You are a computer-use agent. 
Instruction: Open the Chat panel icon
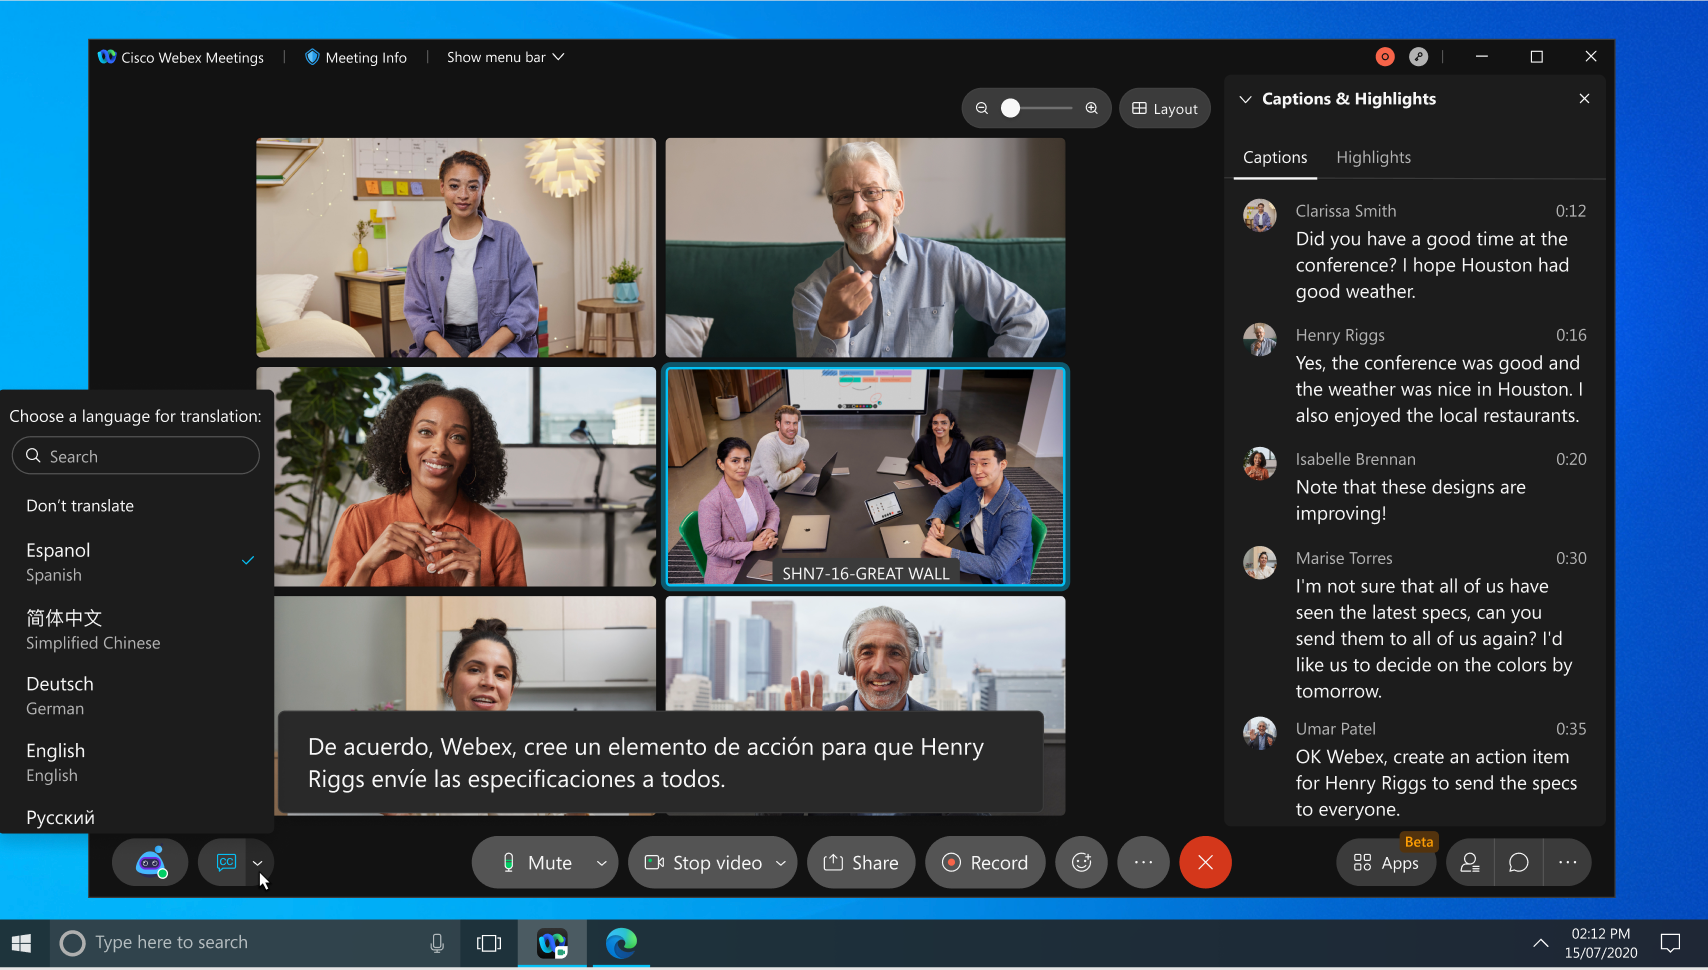pyautogui.click(x=1519, y=862)
